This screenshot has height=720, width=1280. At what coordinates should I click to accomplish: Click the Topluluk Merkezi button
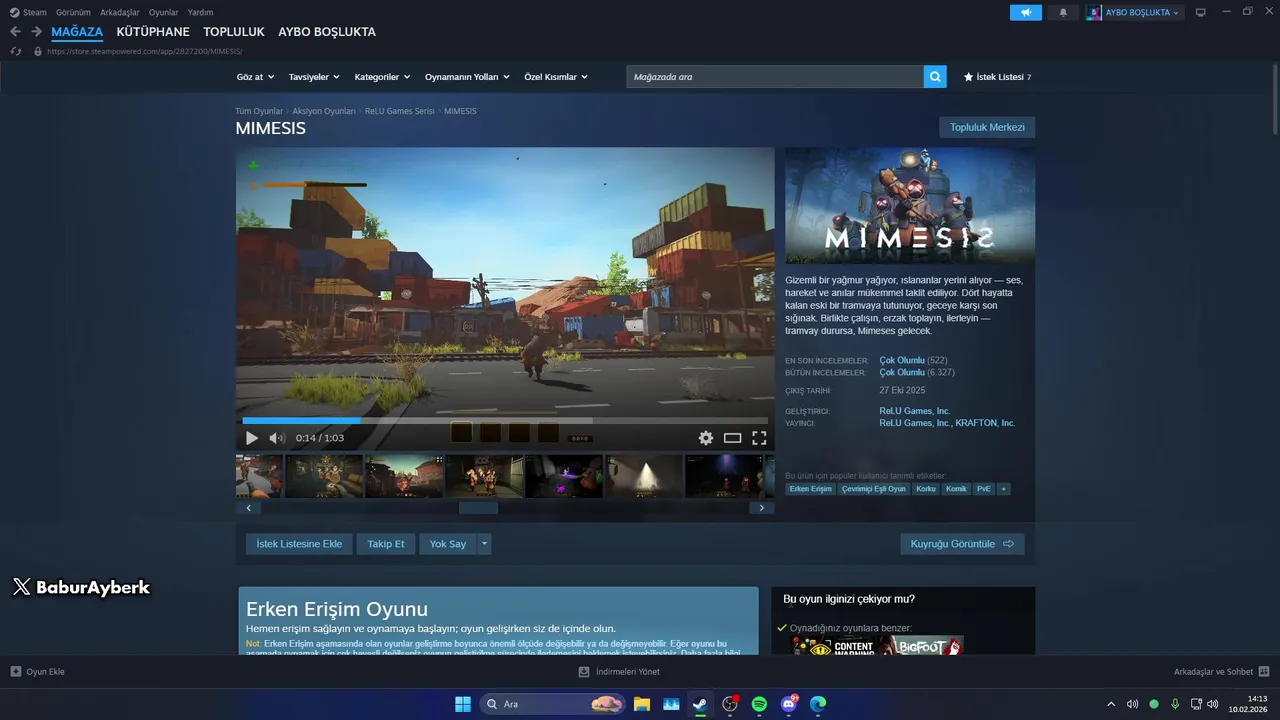987,128
